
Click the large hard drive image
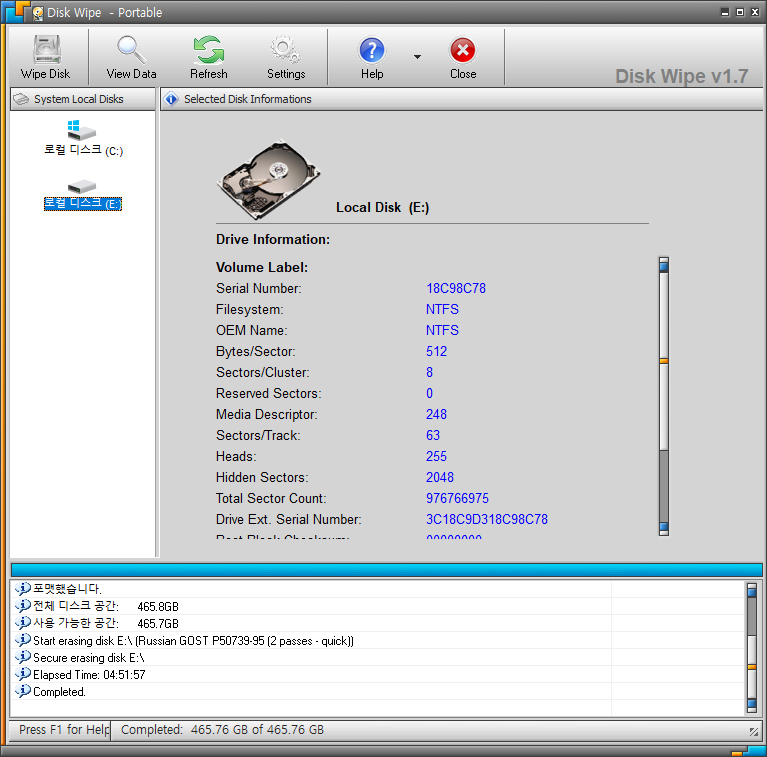[x=268, y=178]
